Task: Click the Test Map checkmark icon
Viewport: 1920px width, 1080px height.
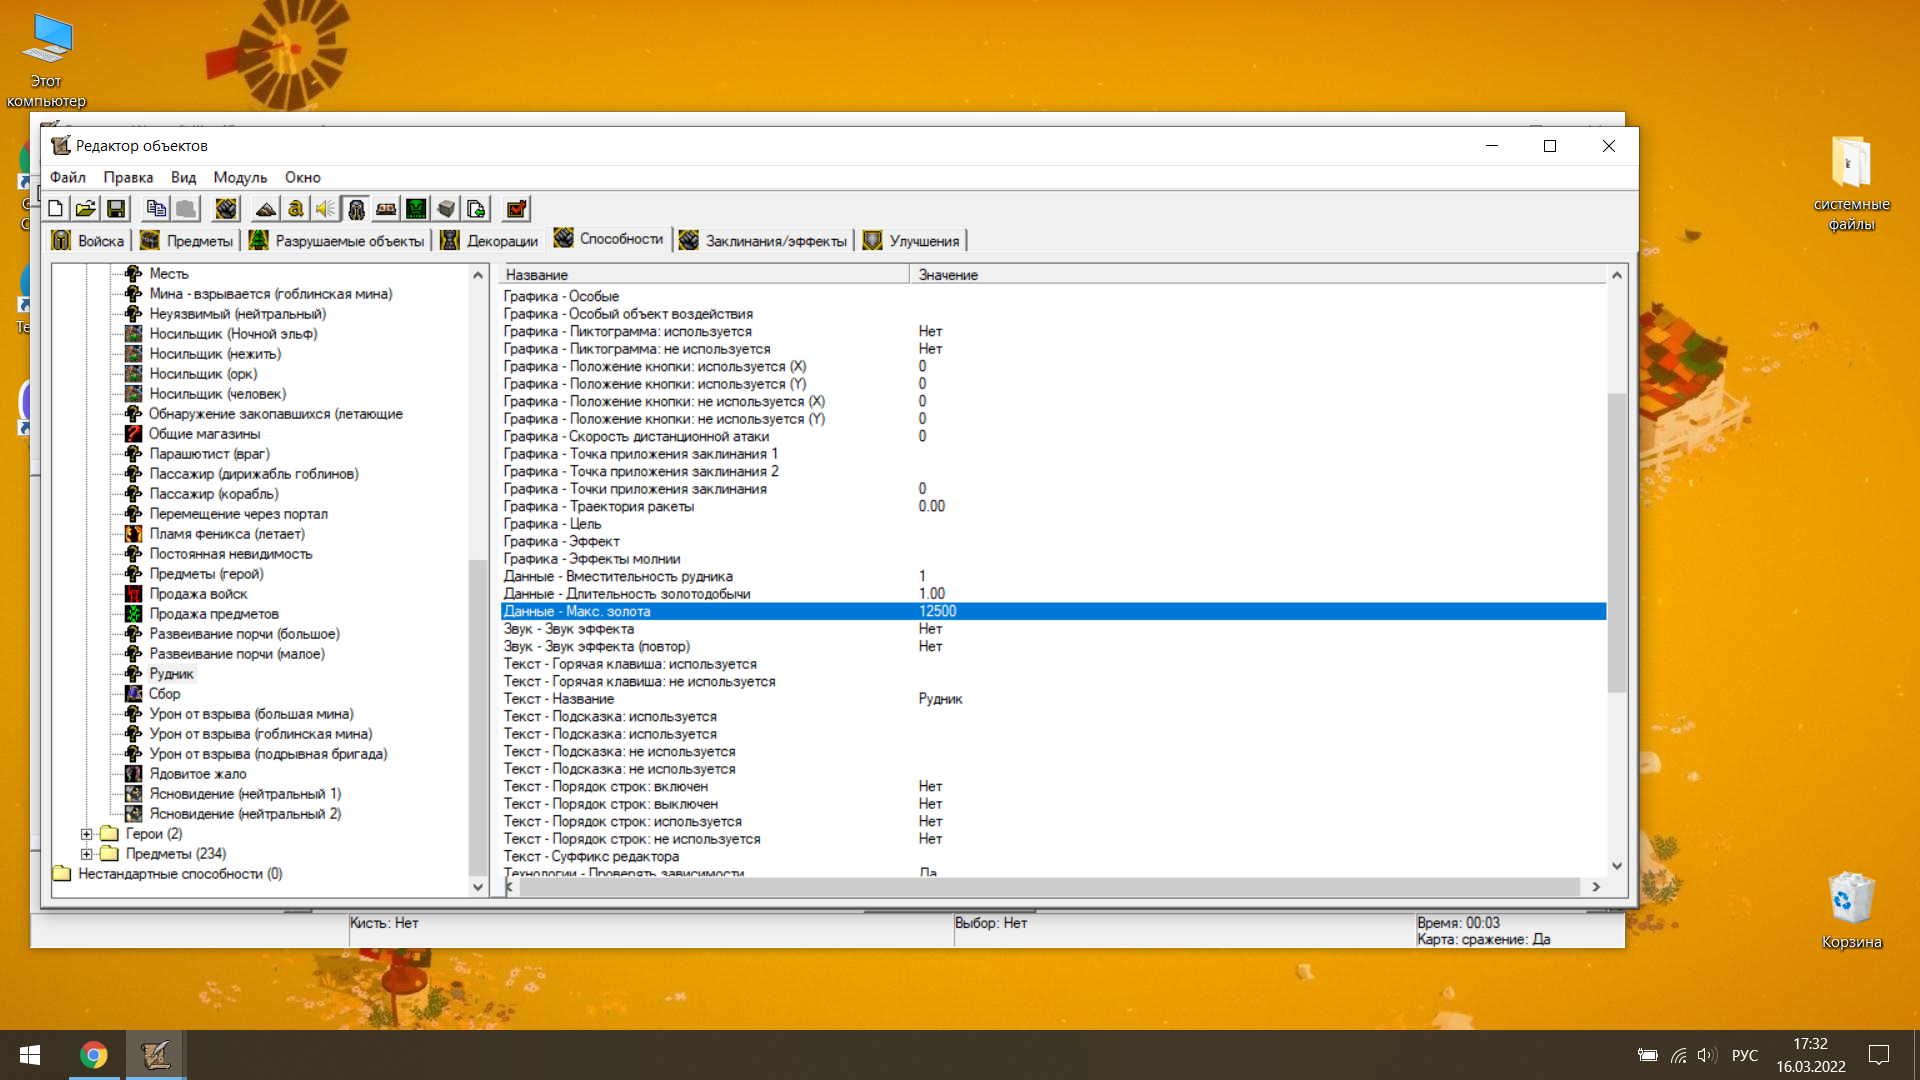Action: tap(516, 209)
